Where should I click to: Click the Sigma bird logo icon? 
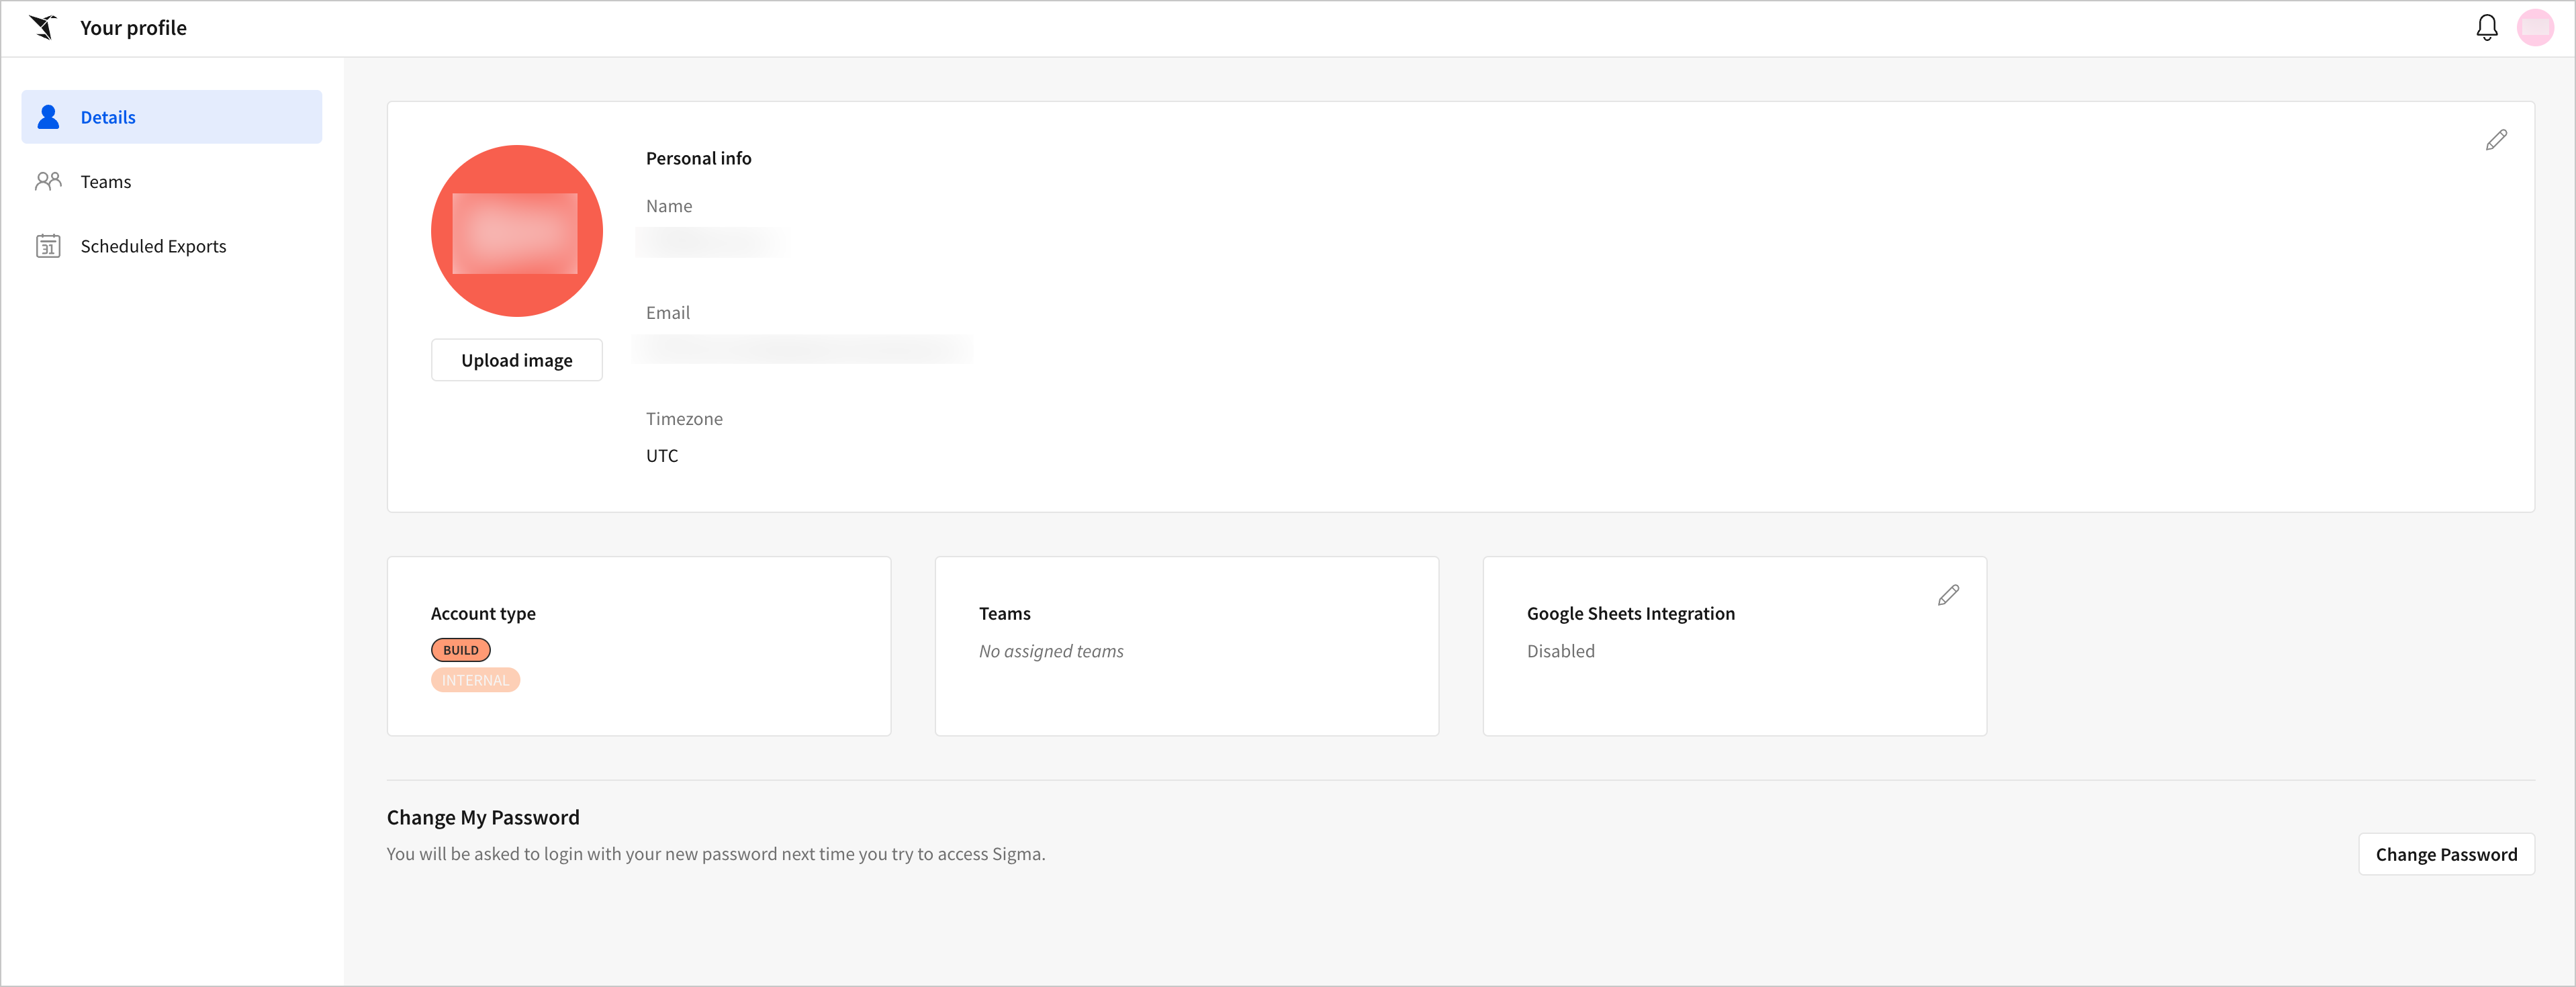click(x=43, y=28)
